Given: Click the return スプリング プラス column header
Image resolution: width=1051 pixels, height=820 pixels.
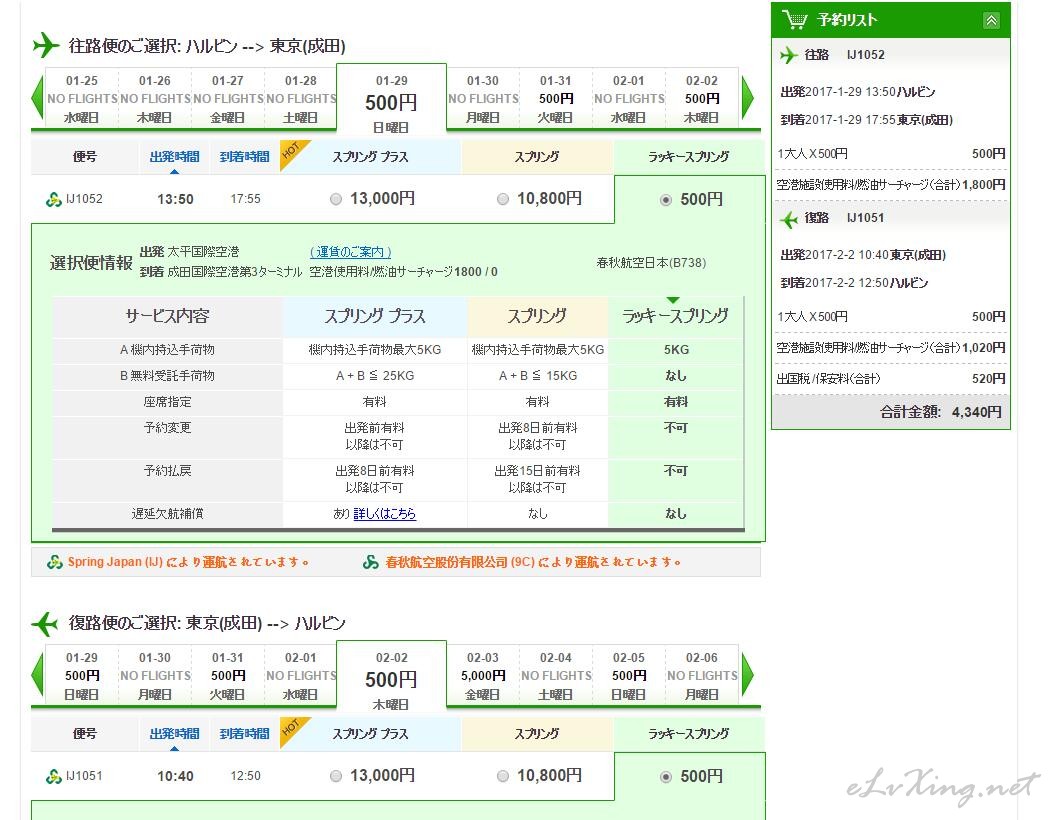Looking at the screenshot, I should [370, 734].
